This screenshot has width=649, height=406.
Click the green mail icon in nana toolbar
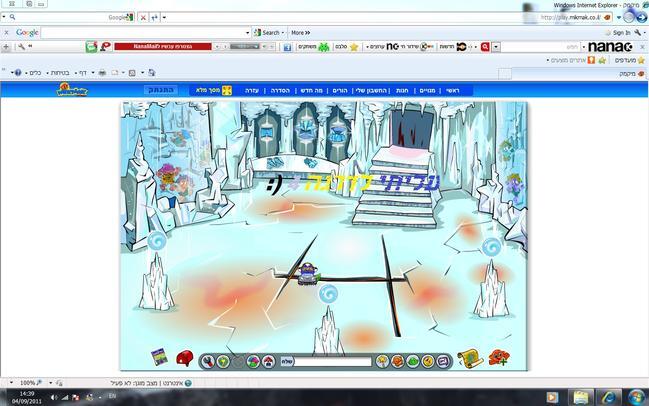[x=91, y=47]
